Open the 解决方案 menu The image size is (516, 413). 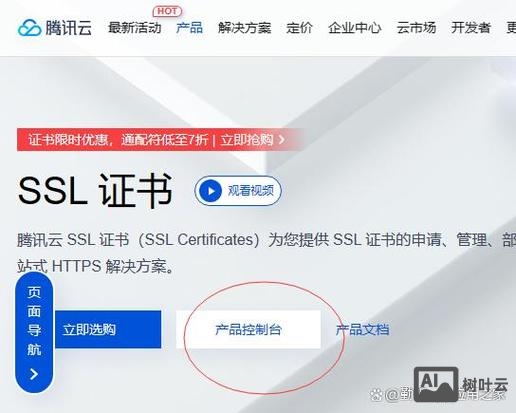tap(245, 28)
